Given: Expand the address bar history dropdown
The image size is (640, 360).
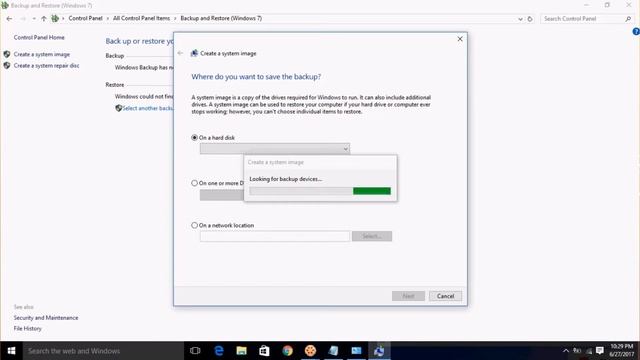Looking at the screenshot, I should [520, 19].
